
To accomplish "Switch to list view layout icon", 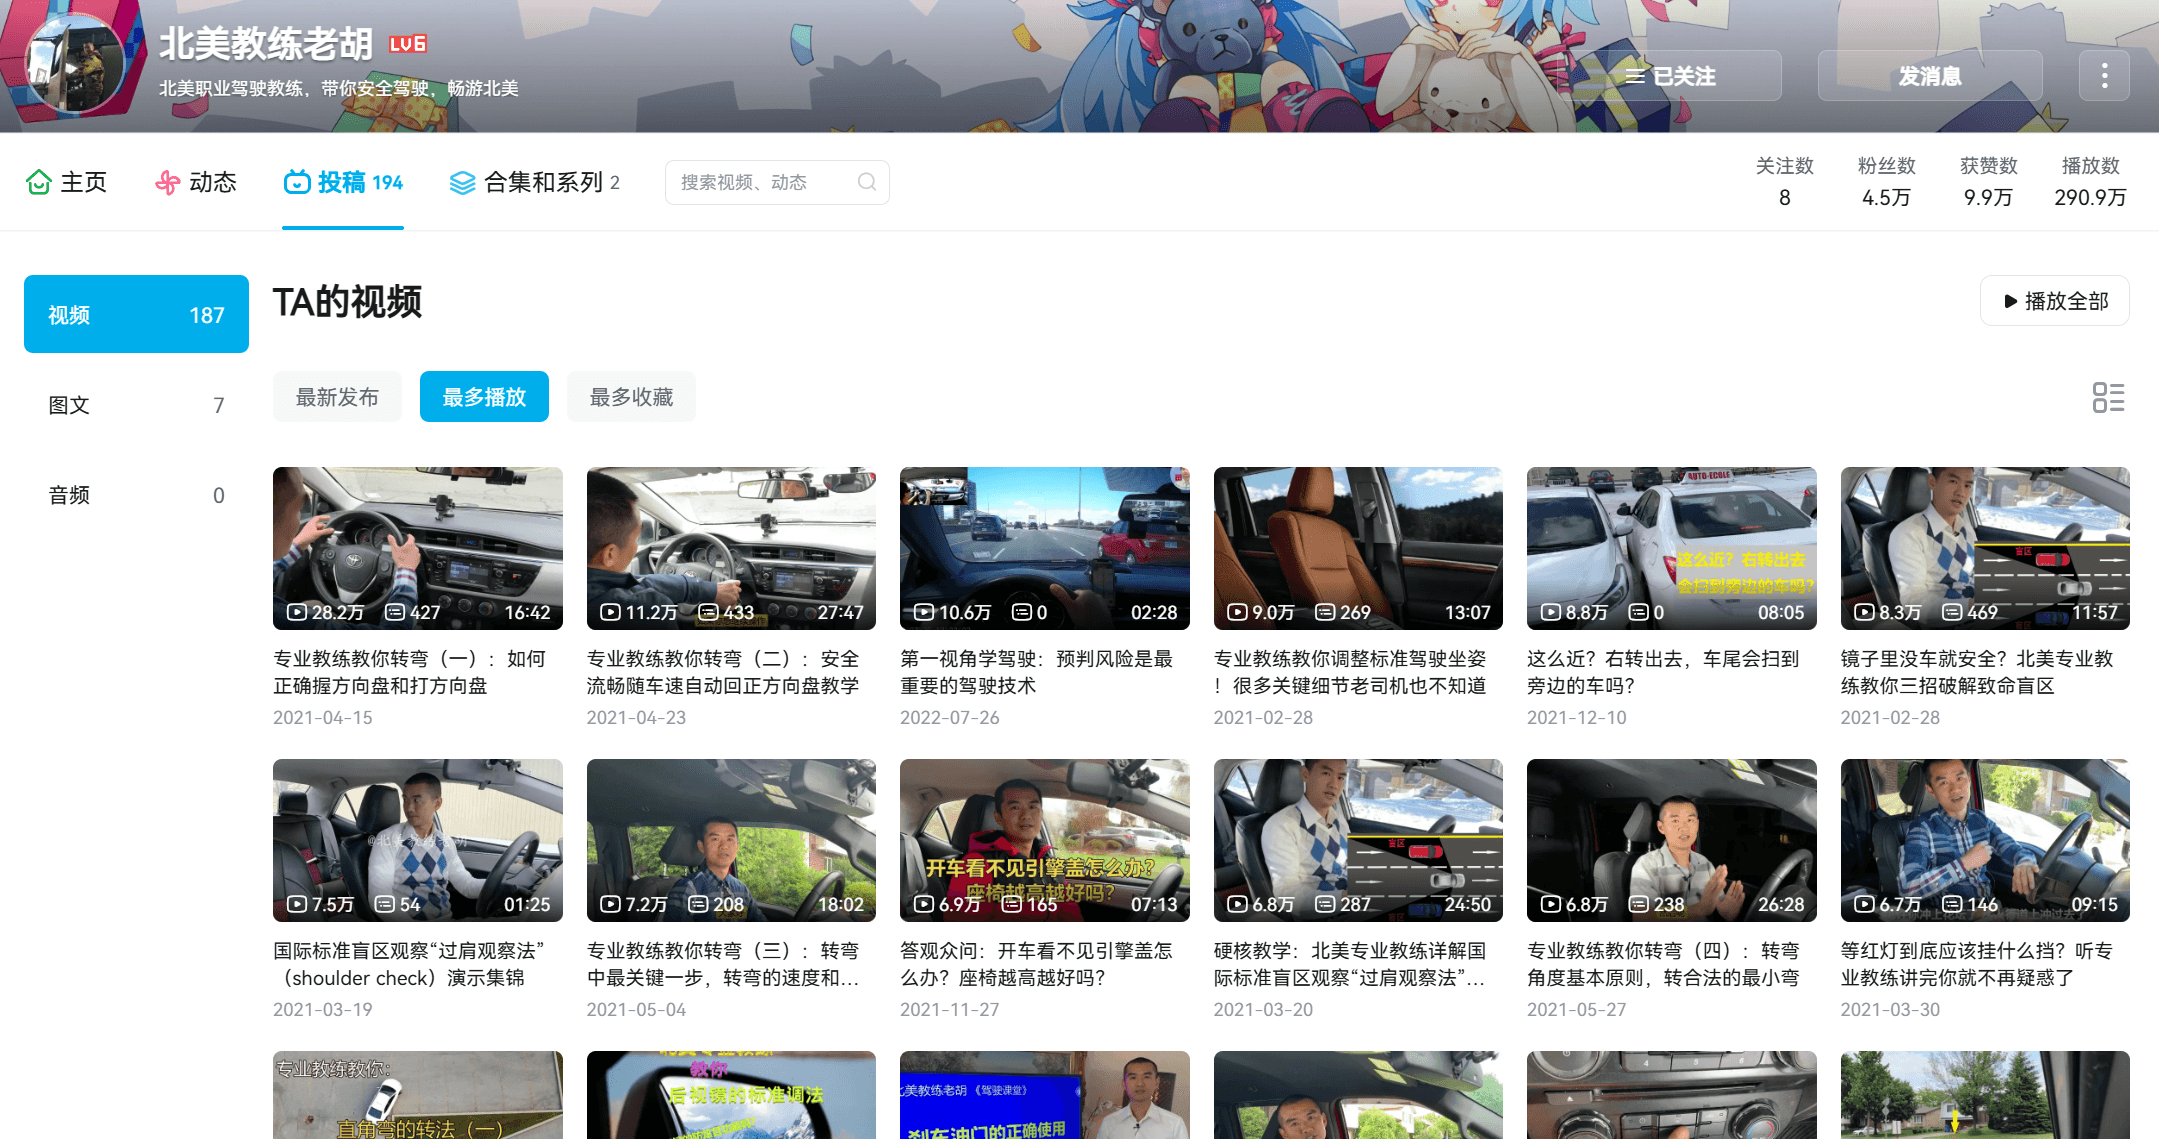I will pos(2108,397).
